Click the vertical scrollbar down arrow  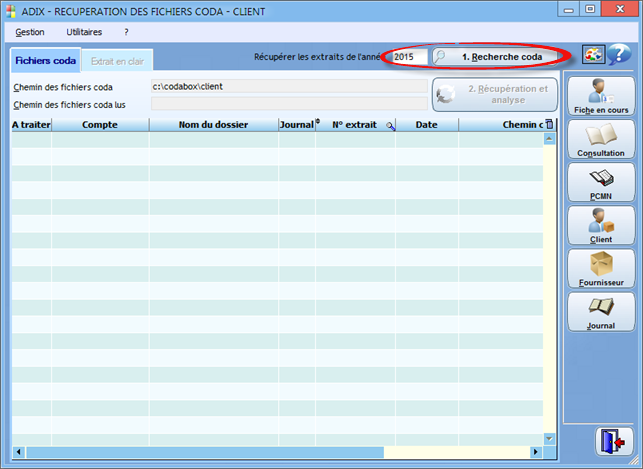click(548, 438)
